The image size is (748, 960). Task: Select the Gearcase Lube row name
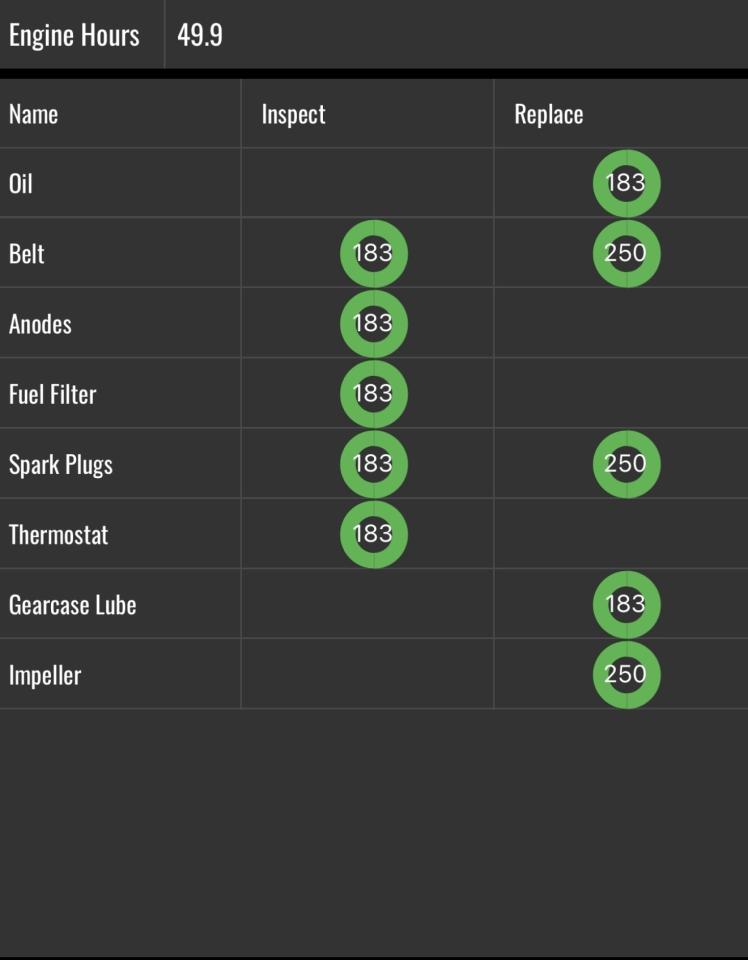pyautogui.click(x=72, y=605)
